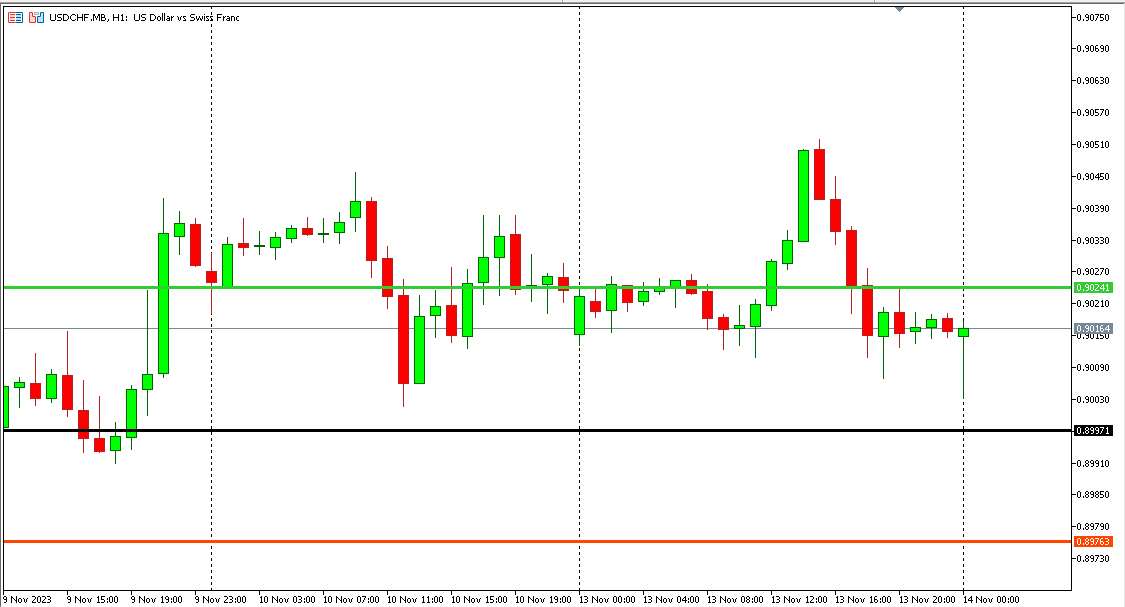Click the gray current price label 0.90164
Viewport: 1125px width, 607px height.
pos(1093,329)
